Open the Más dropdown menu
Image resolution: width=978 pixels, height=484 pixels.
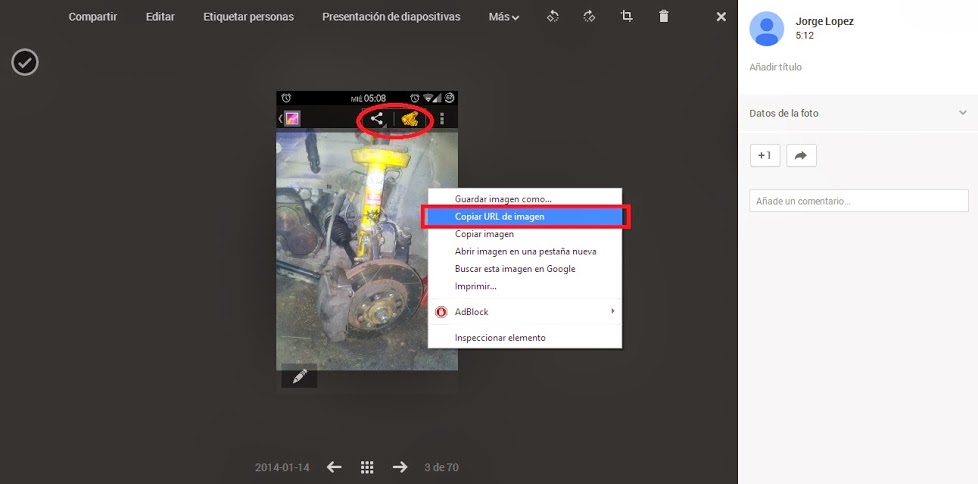(504, 17)
